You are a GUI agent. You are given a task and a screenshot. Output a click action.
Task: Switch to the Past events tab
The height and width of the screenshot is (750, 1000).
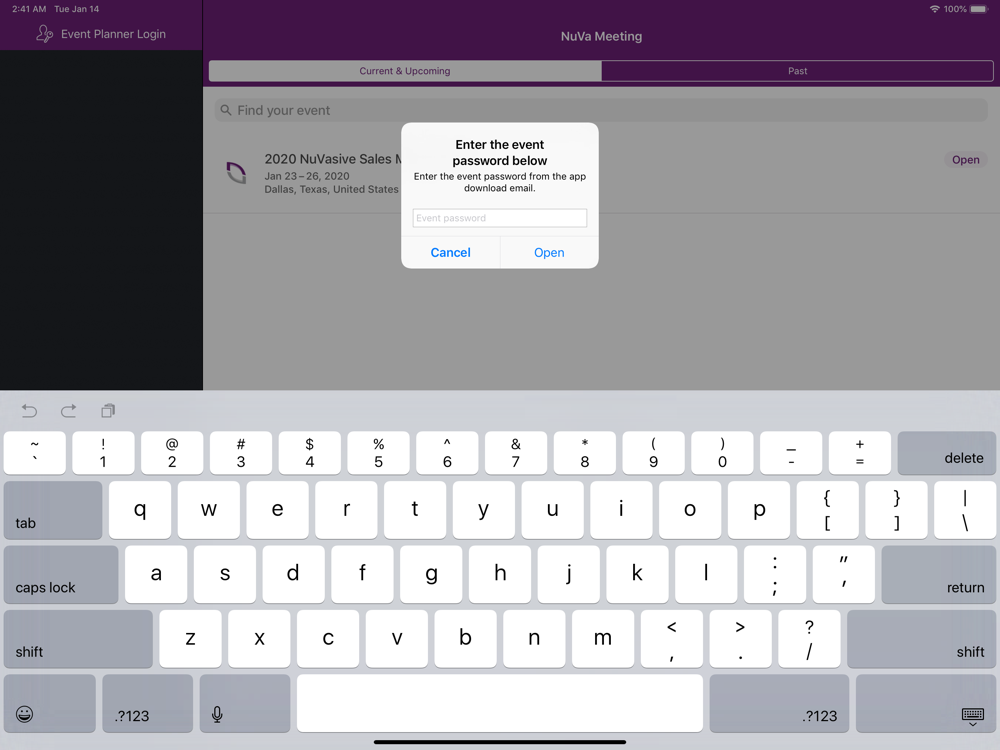pos(797,71)
